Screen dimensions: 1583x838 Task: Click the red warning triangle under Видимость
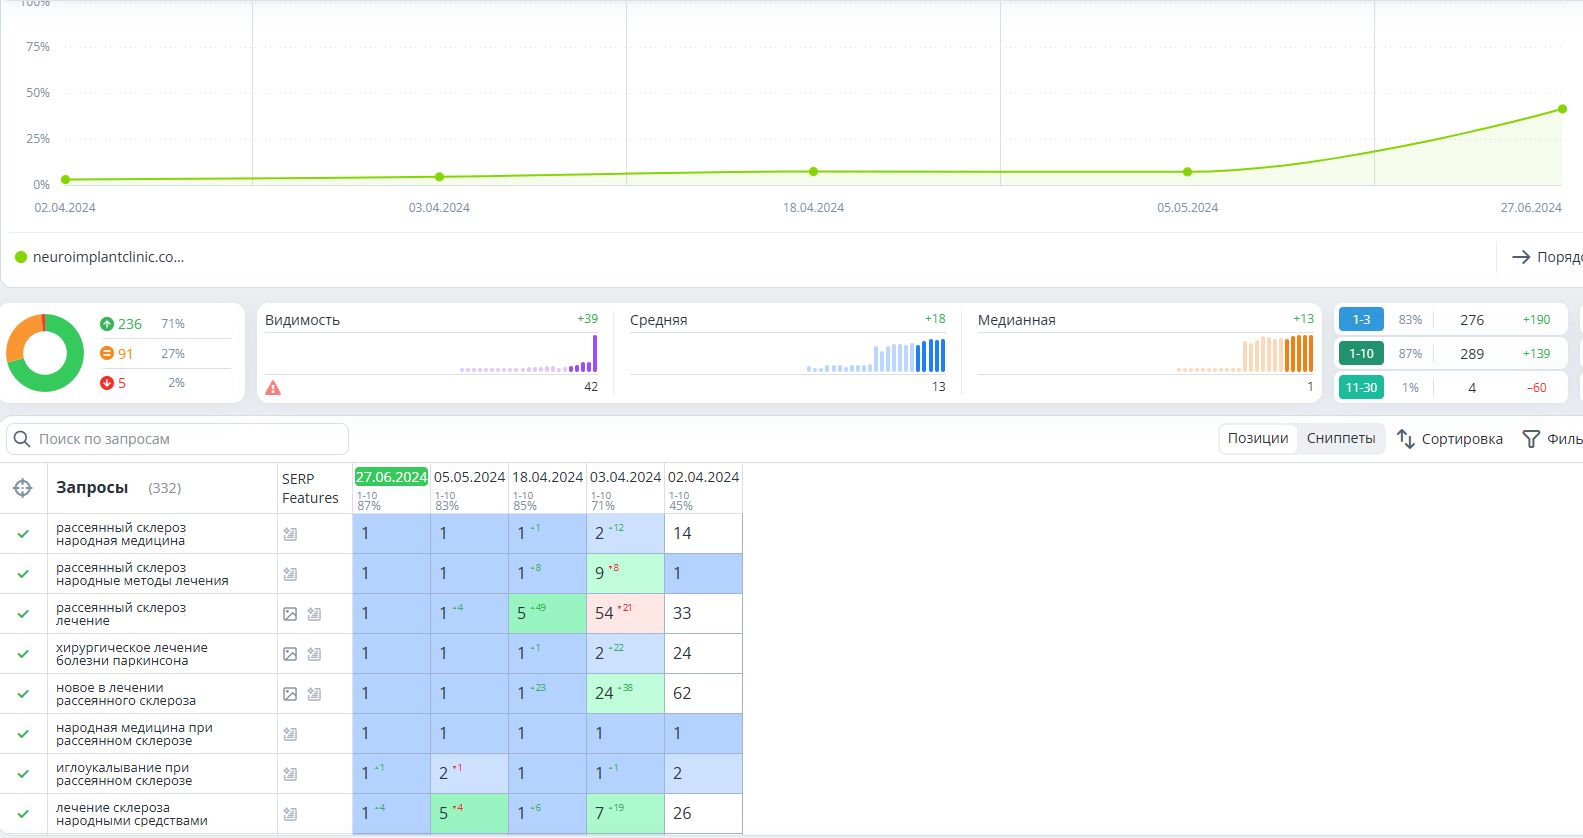pos(273,388)
